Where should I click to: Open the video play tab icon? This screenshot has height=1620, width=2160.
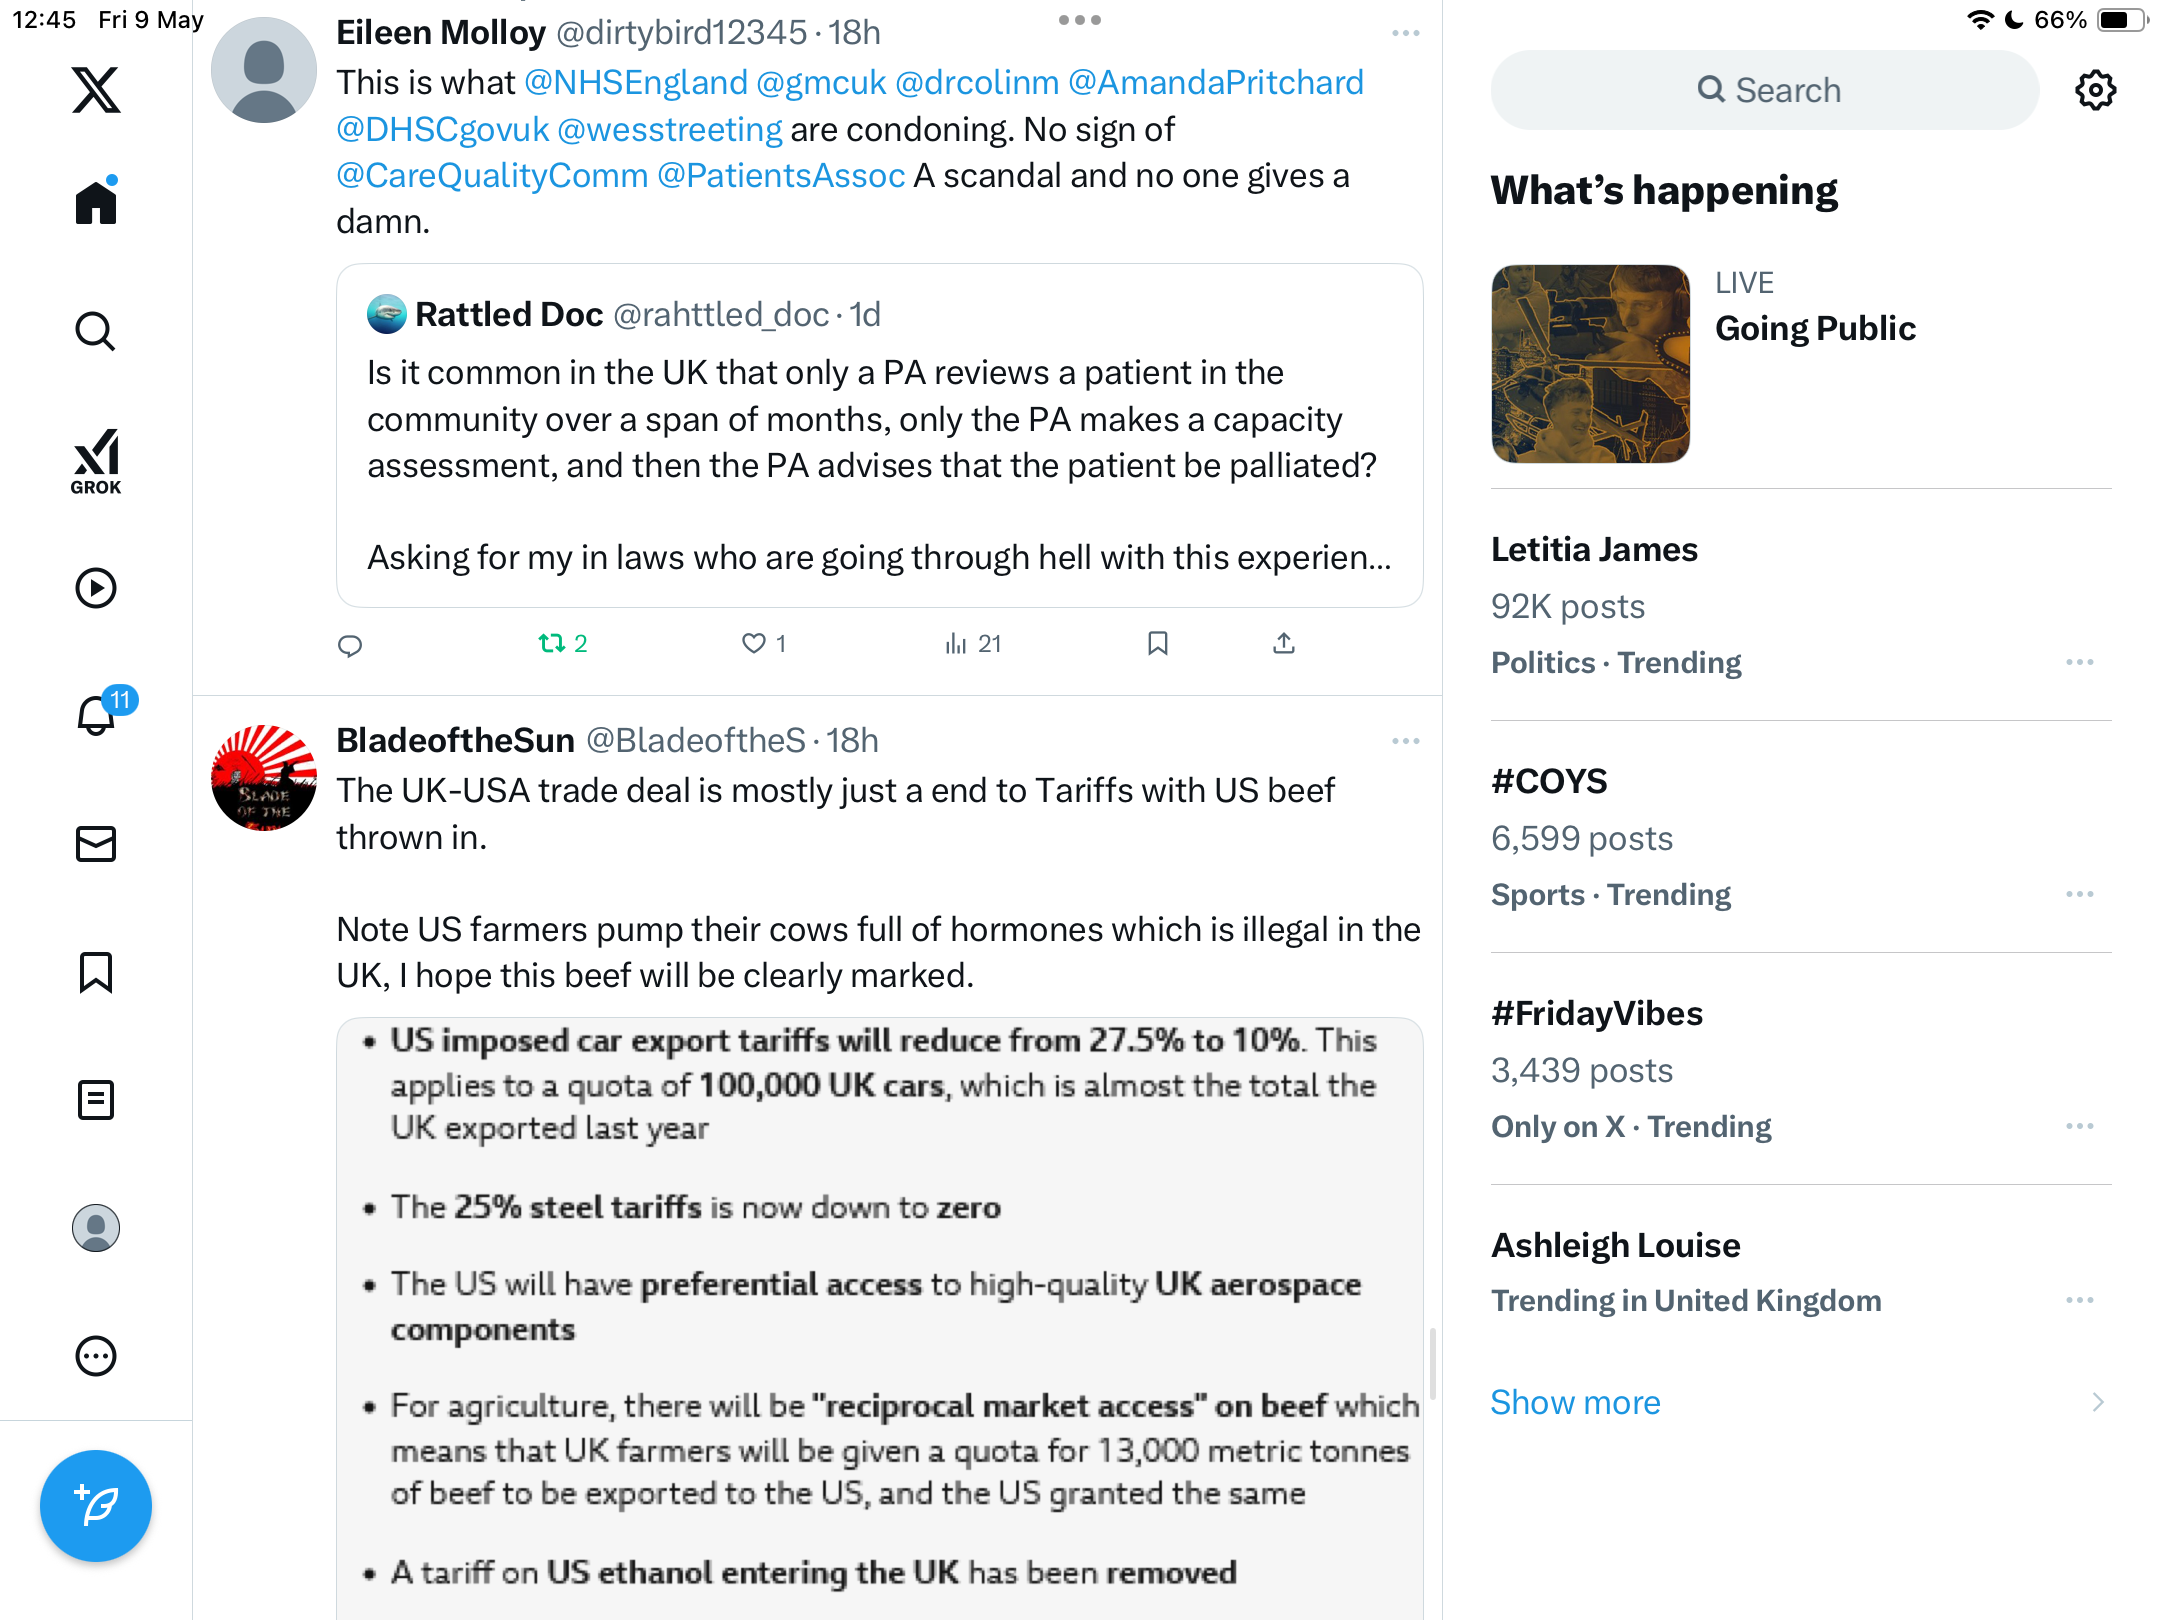(x=96, y=588)
